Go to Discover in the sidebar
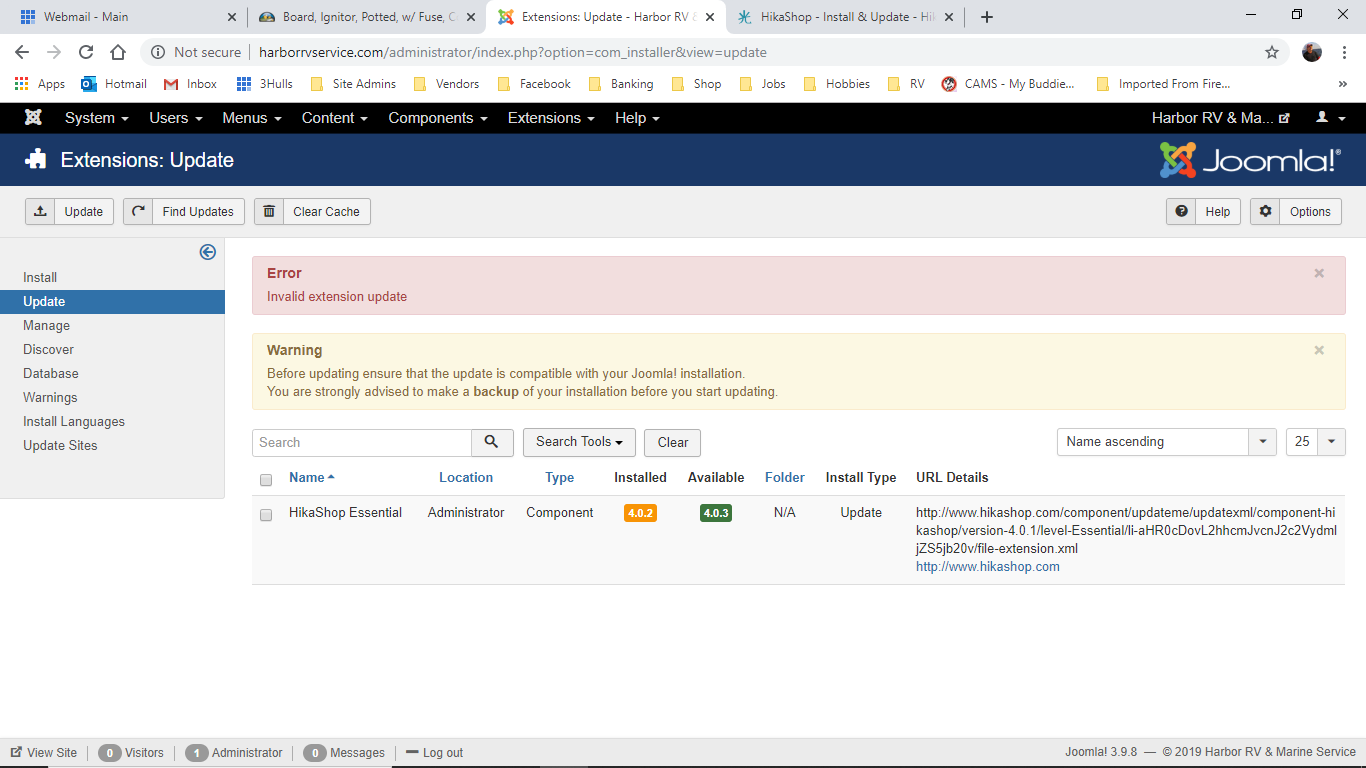 (x=49, y=349)
